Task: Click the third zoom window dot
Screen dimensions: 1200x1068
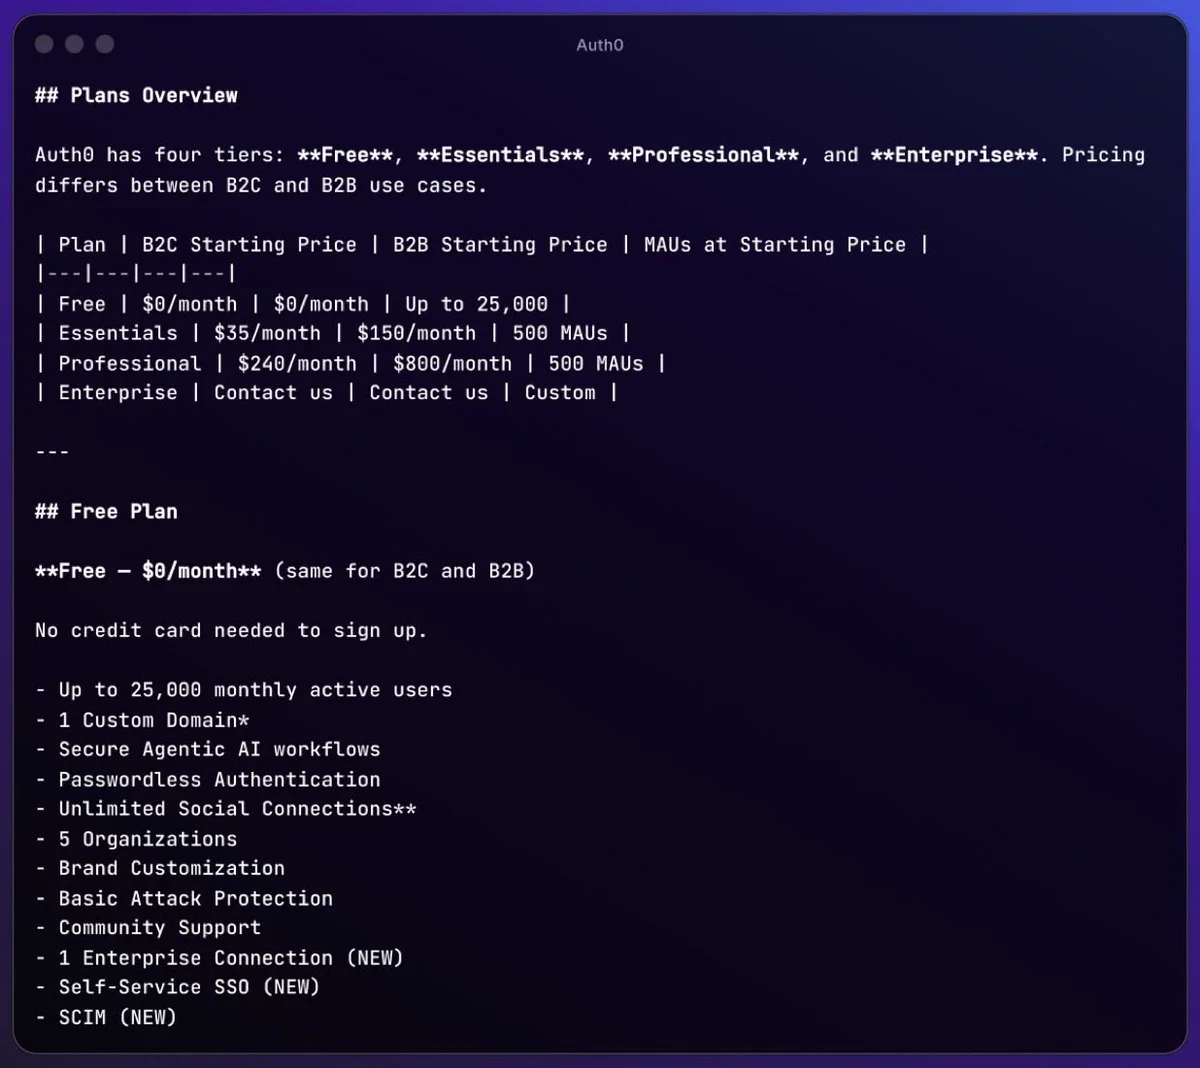Action: 104,44
